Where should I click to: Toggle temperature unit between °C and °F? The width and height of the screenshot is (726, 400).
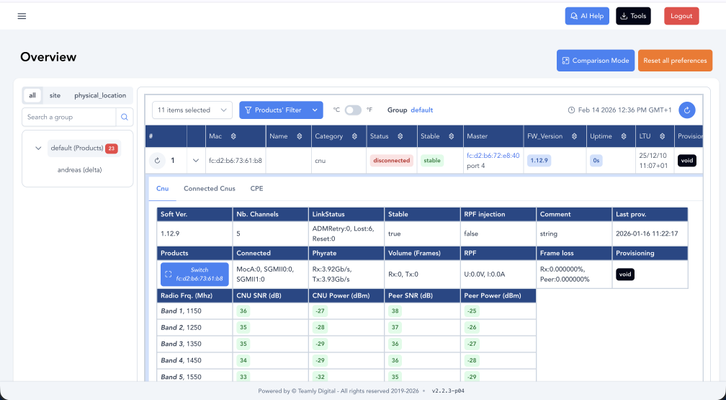[x=353, y=110]
